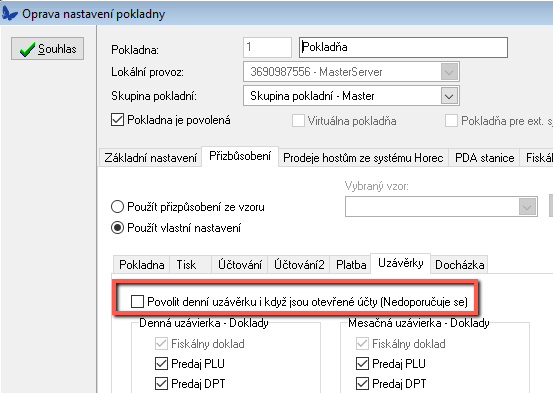Enable Povolit denní uzávěrku checkbox

pos(137,302)
